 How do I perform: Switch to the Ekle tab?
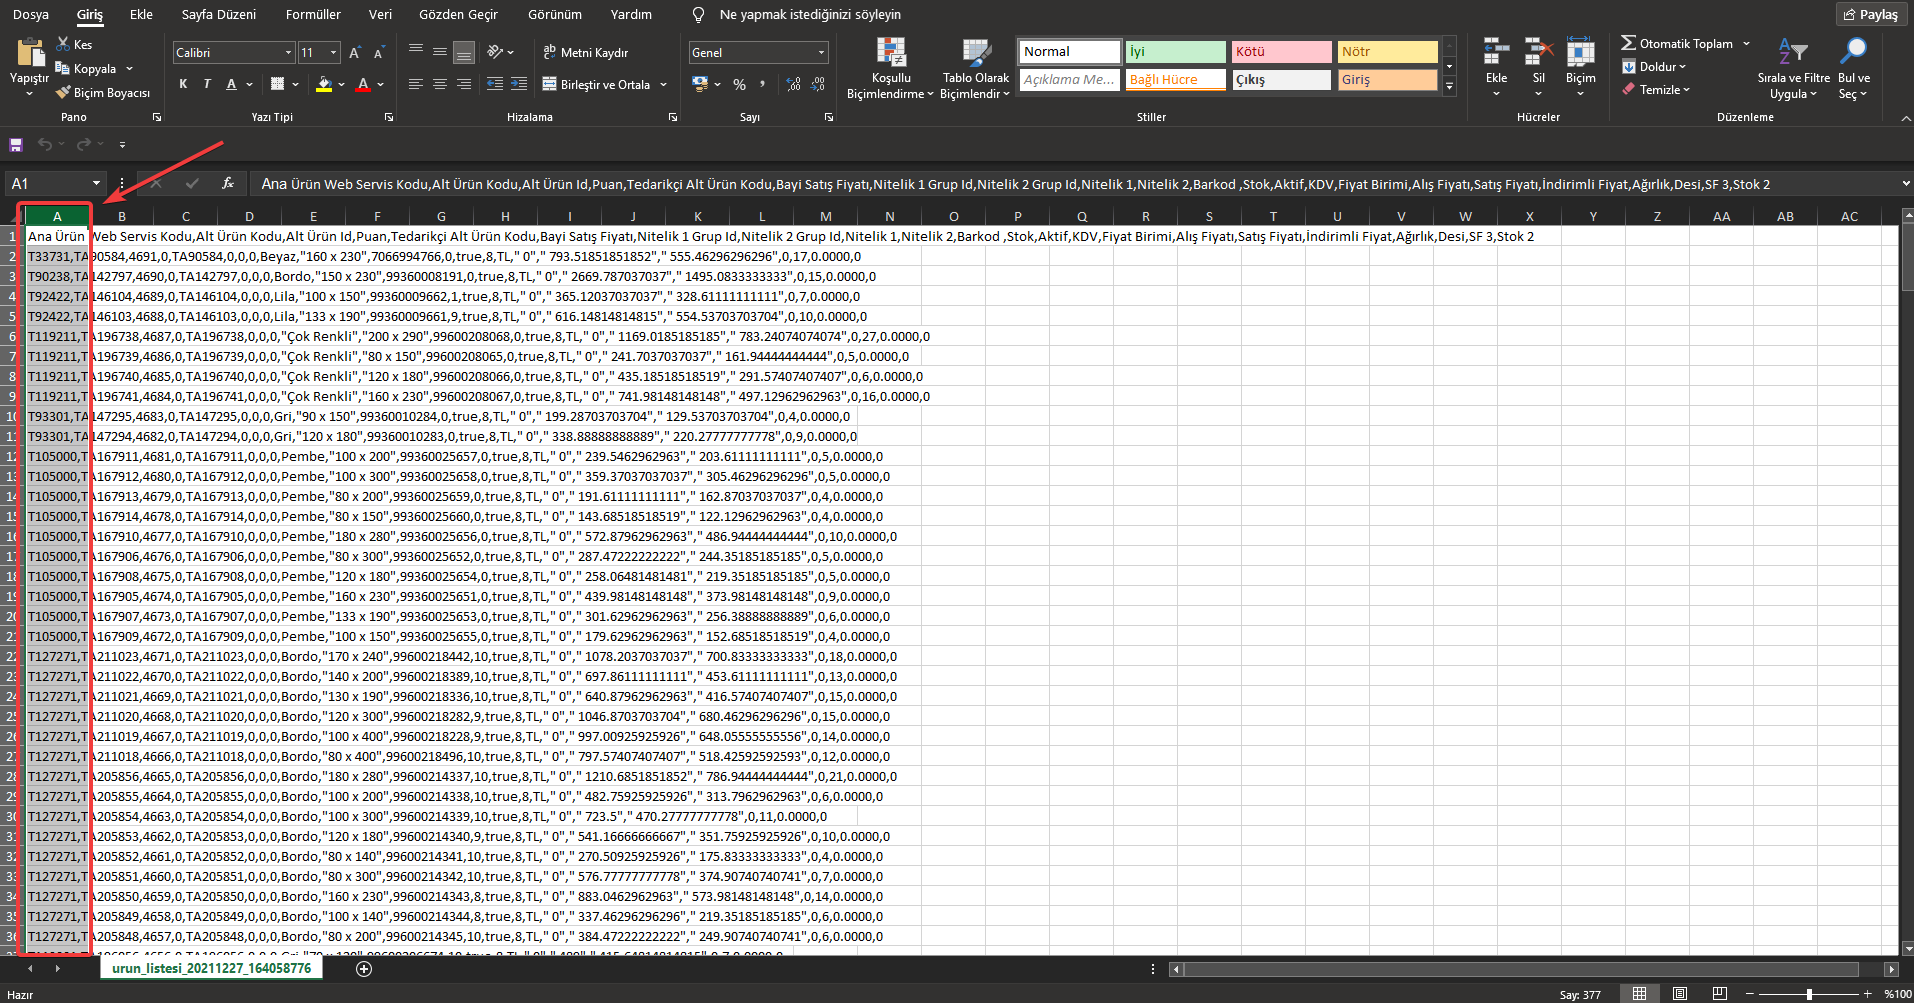pyautogui.click(x=141, y=14)
